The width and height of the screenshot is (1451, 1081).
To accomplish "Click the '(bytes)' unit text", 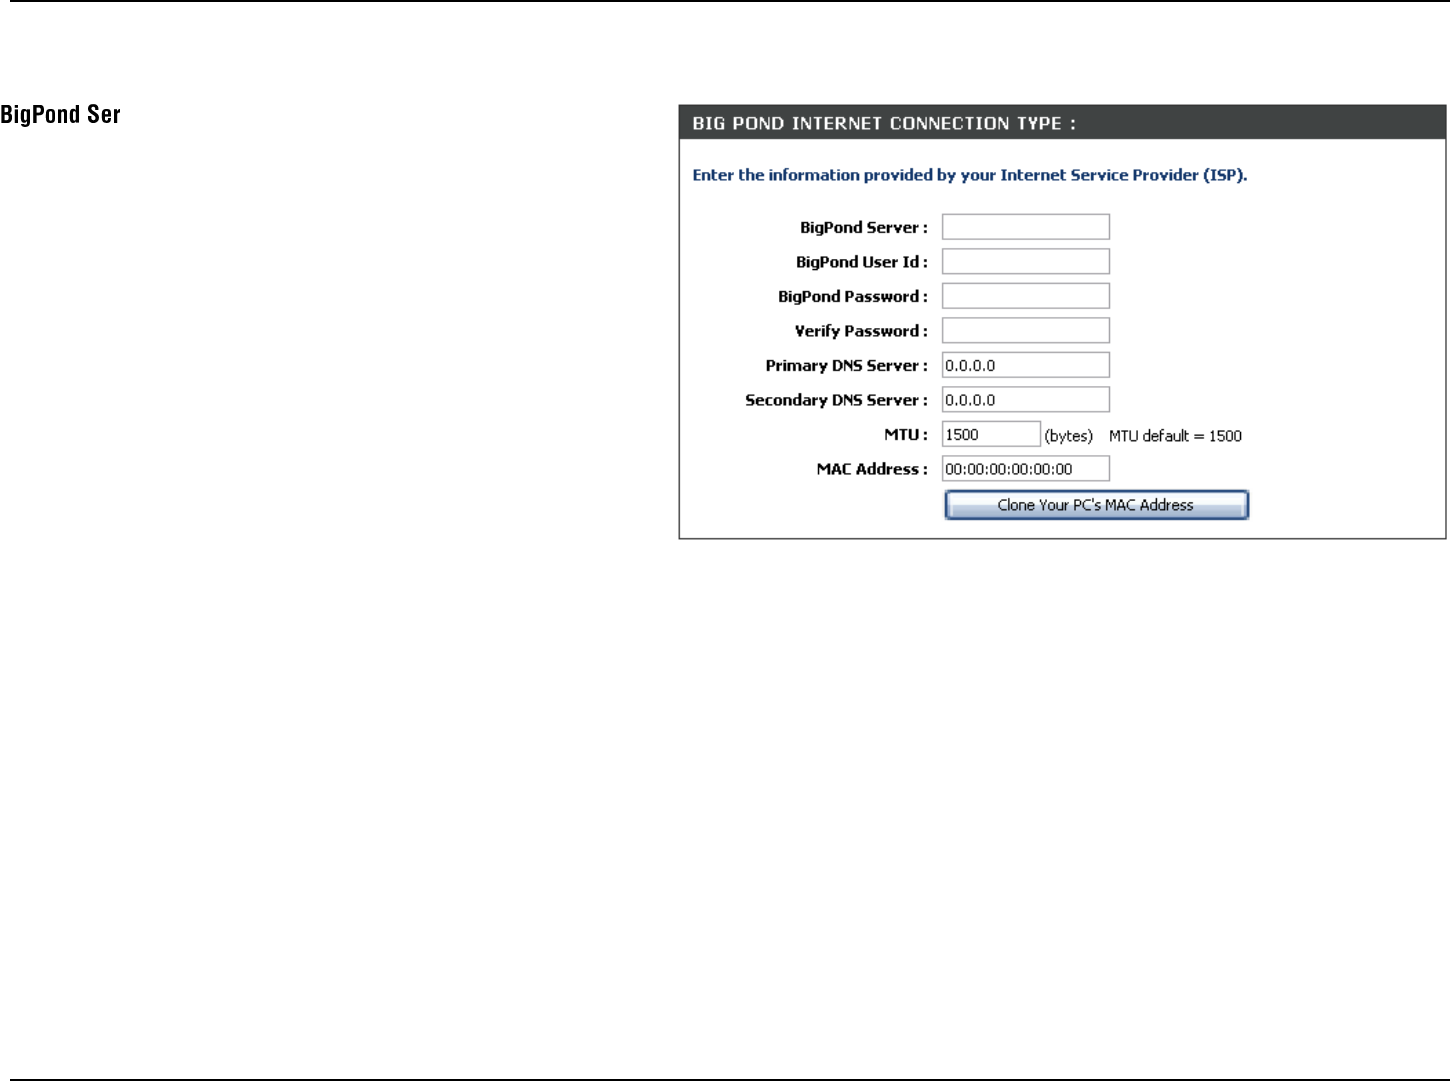I will coord(1069,436).
